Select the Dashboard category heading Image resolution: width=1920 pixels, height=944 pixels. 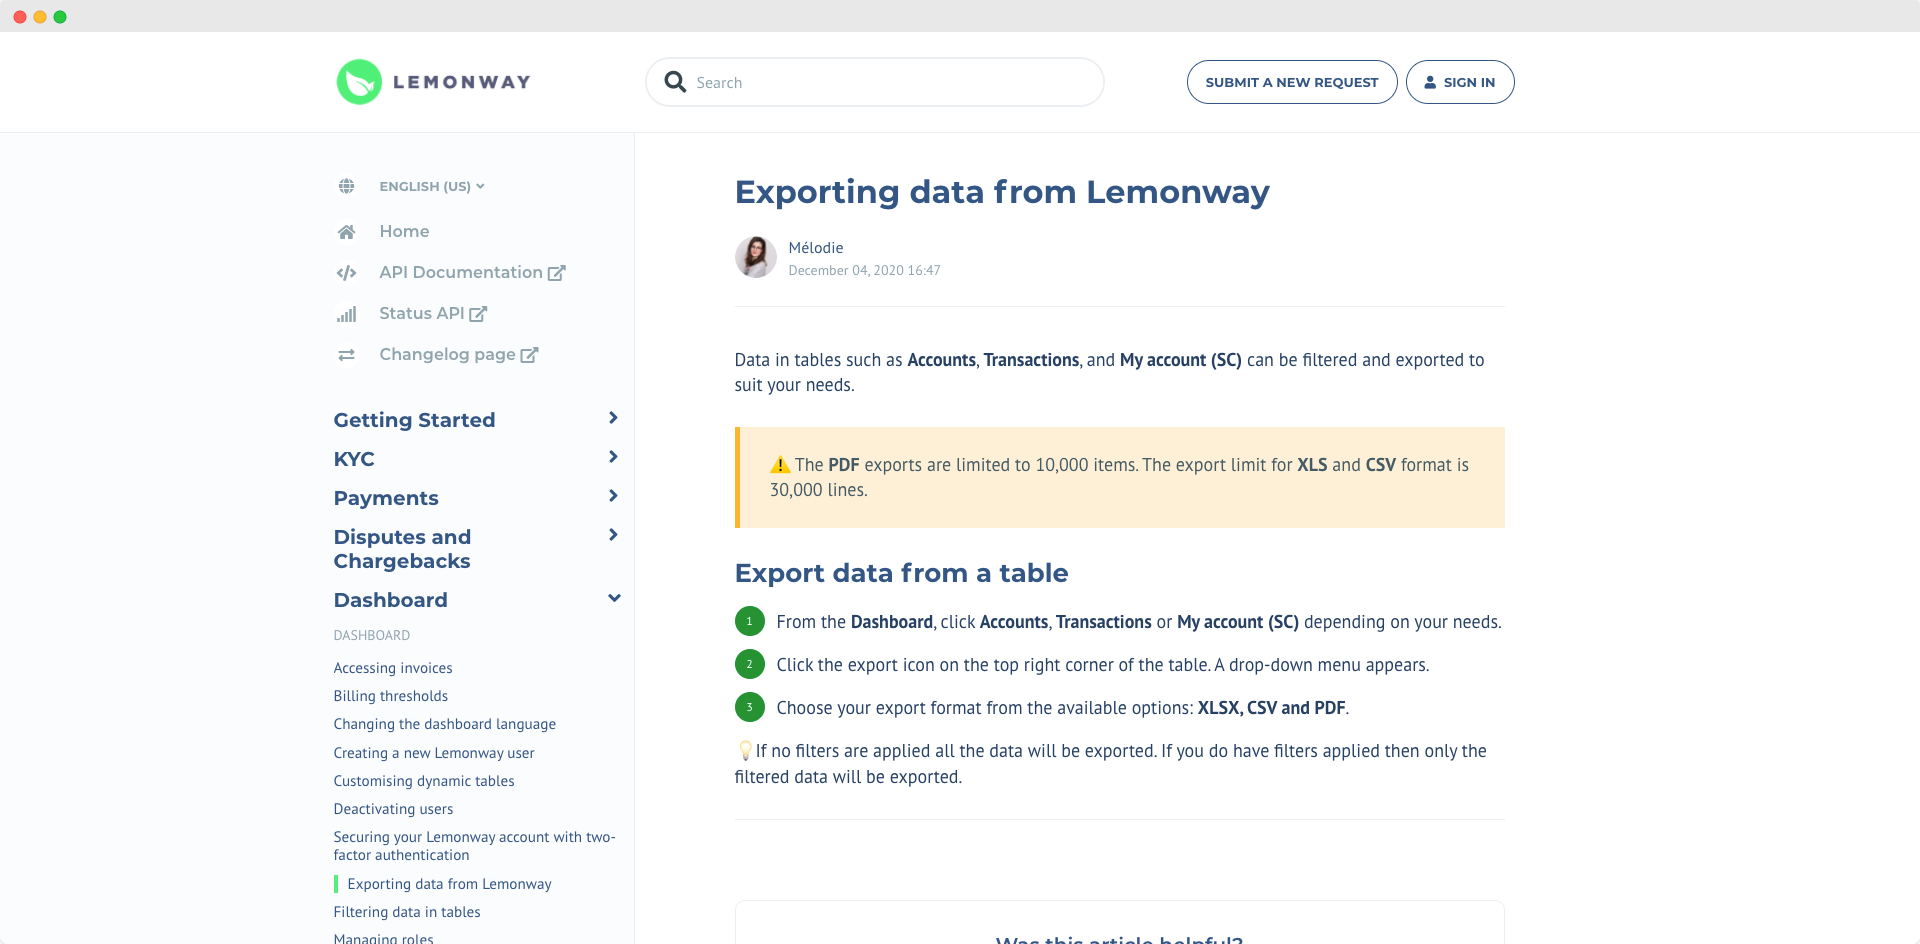coord(390,600)
